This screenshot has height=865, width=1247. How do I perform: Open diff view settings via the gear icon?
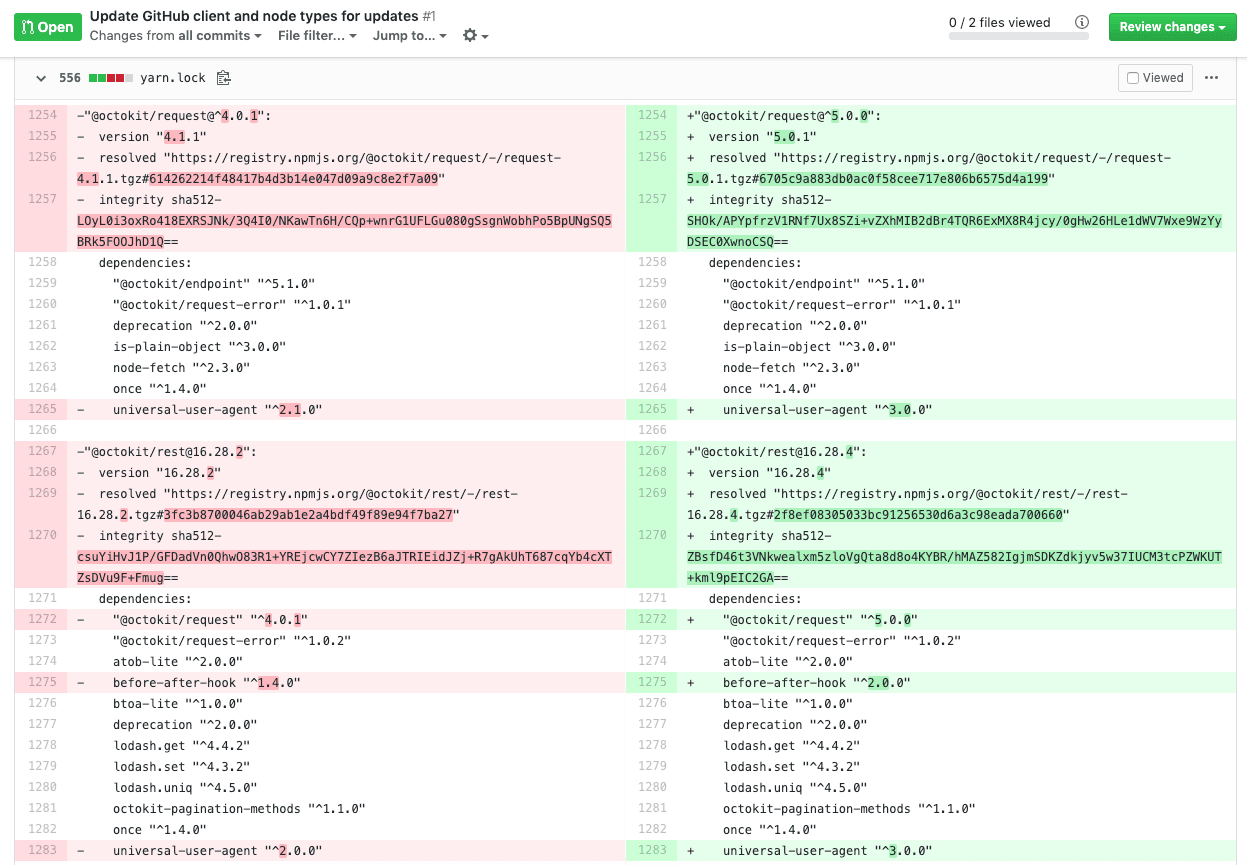[x=470, y=36]
